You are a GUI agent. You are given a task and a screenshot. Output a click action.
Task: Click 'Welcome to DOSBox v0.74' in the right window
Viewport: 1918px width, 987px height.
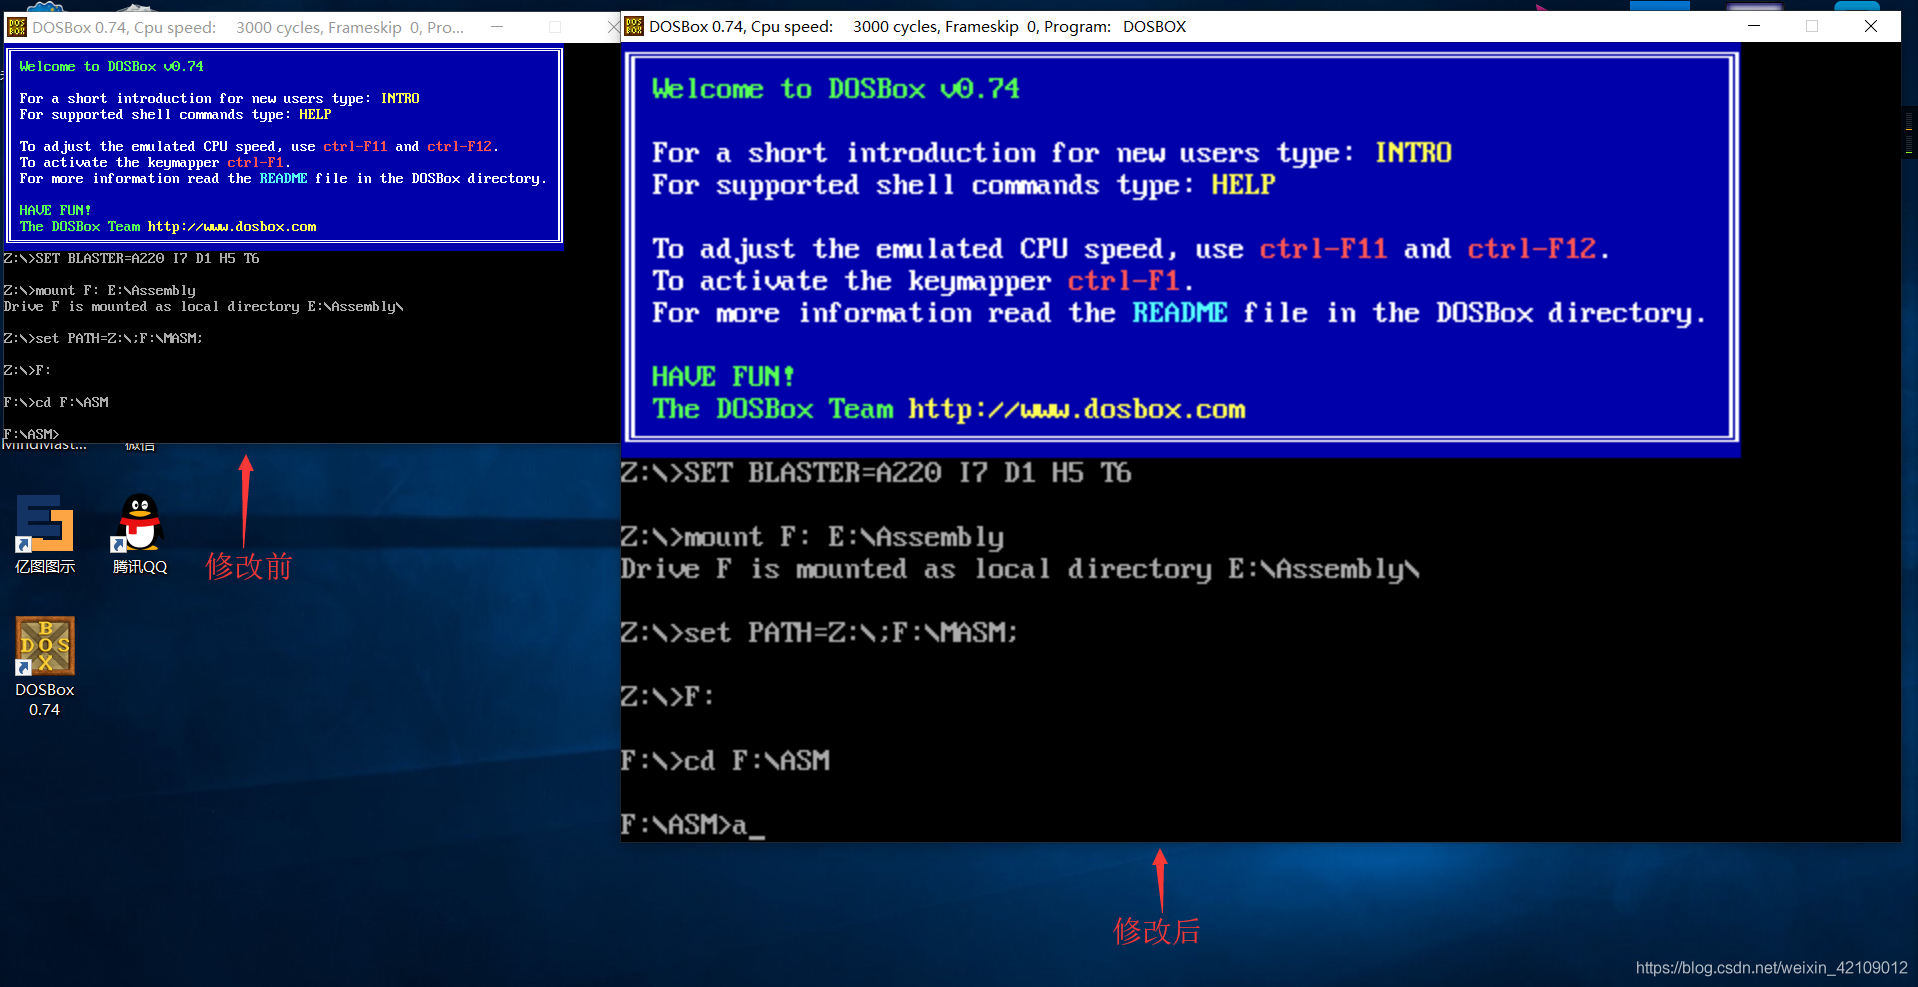pyautogui.click(x=836, y=89)
